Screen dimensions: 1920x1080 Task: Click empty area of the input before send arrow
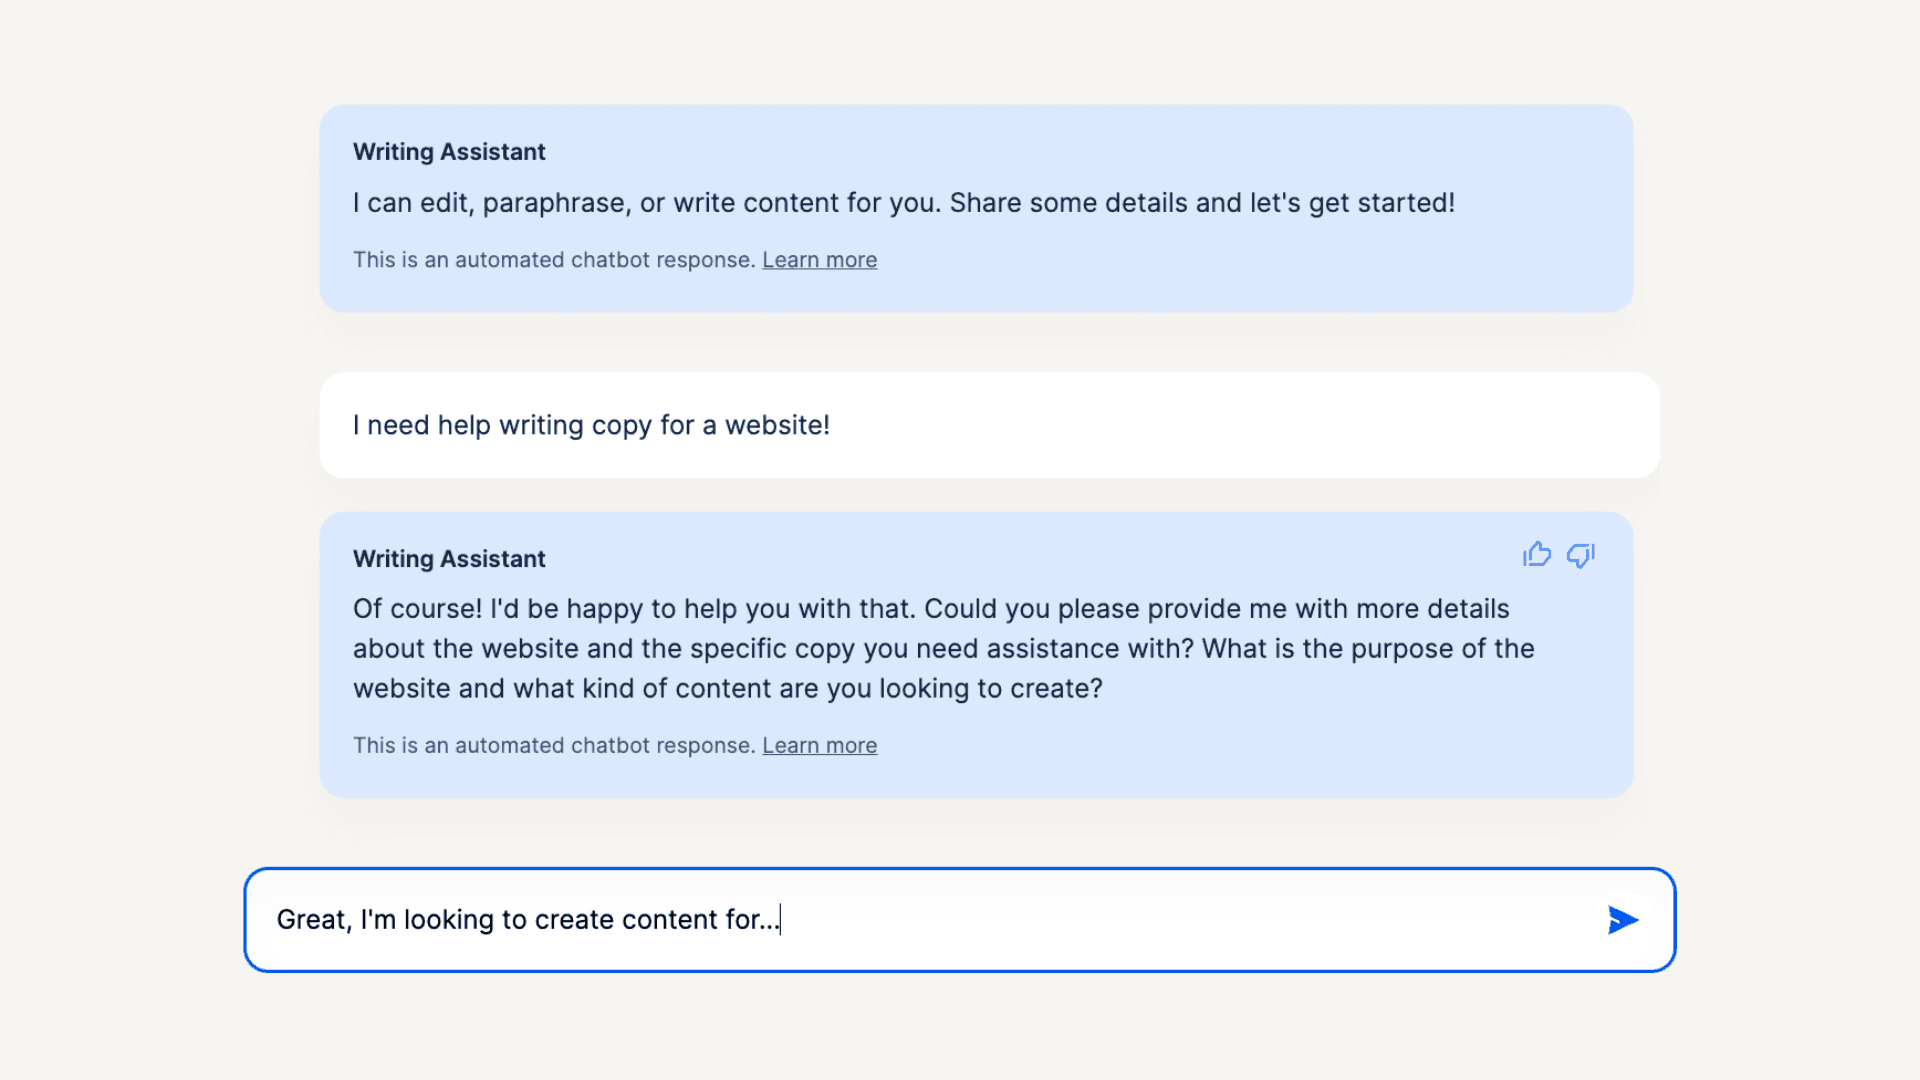(1200, 920)
